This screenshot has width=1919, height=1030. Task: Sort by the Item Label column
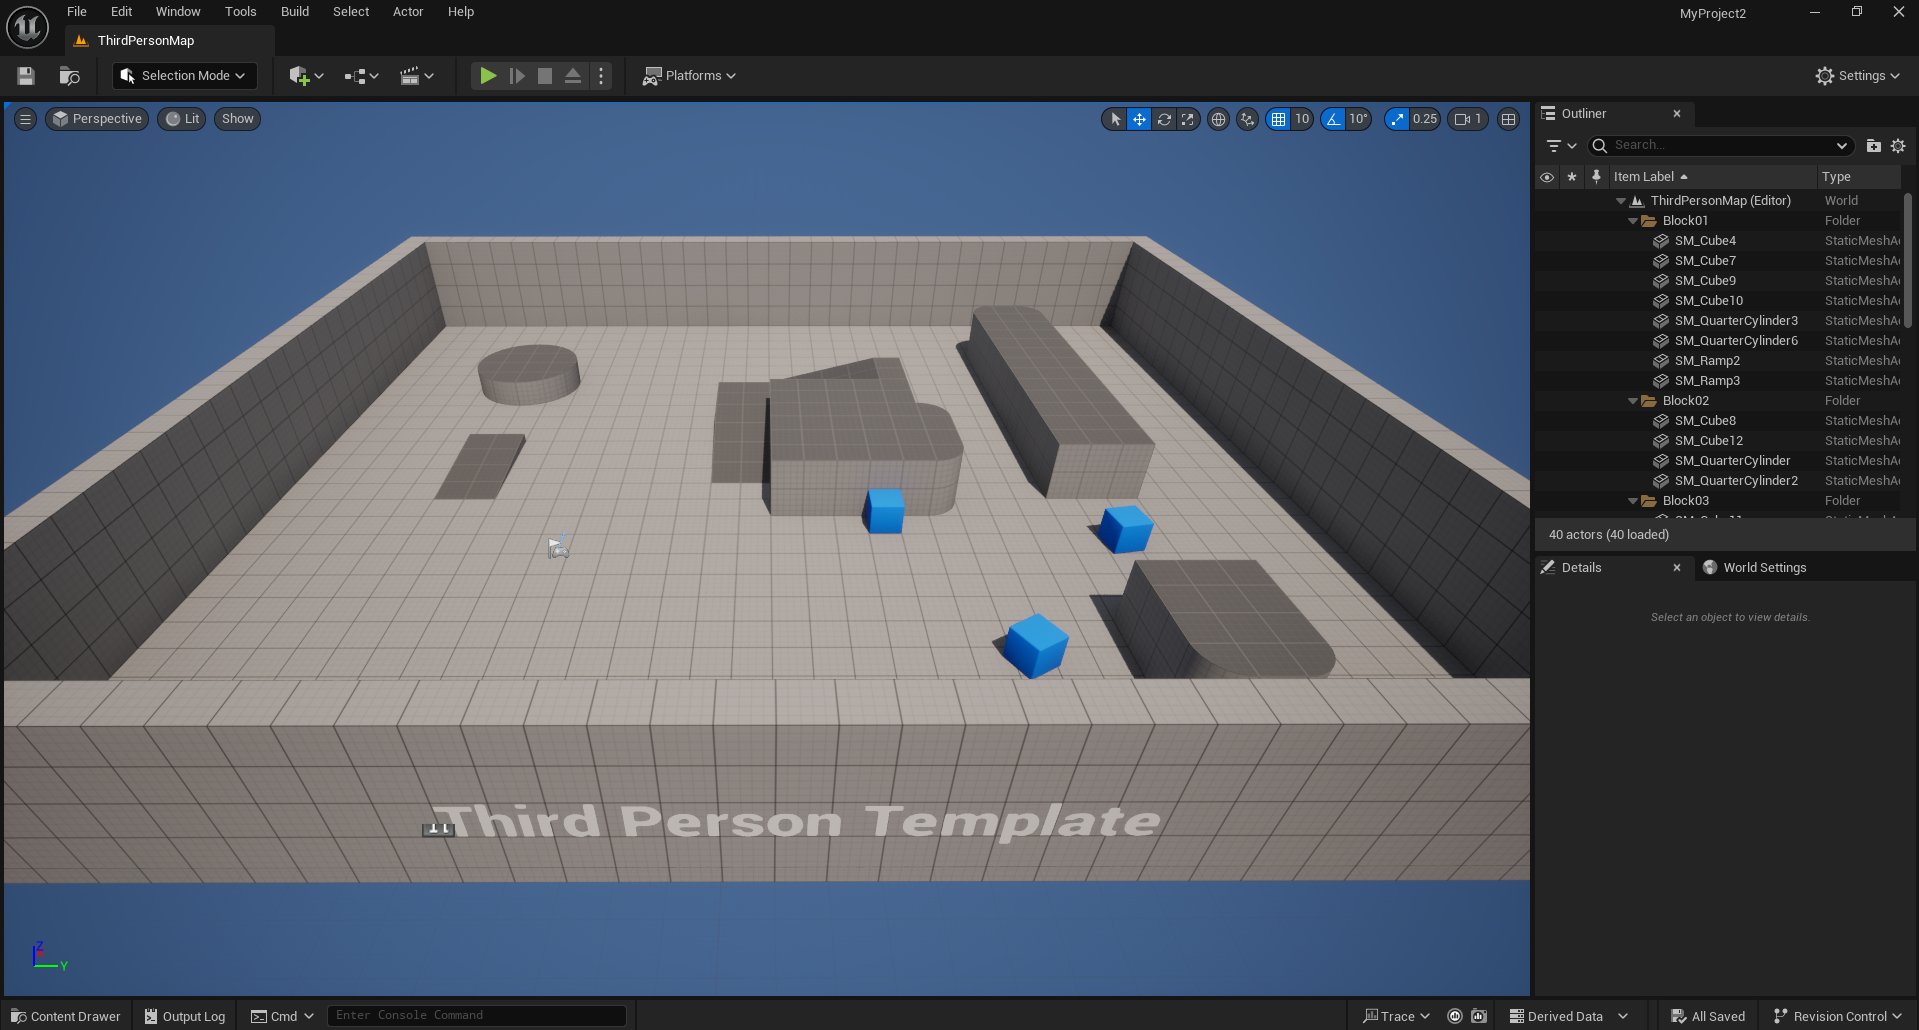click(1712, 177)
